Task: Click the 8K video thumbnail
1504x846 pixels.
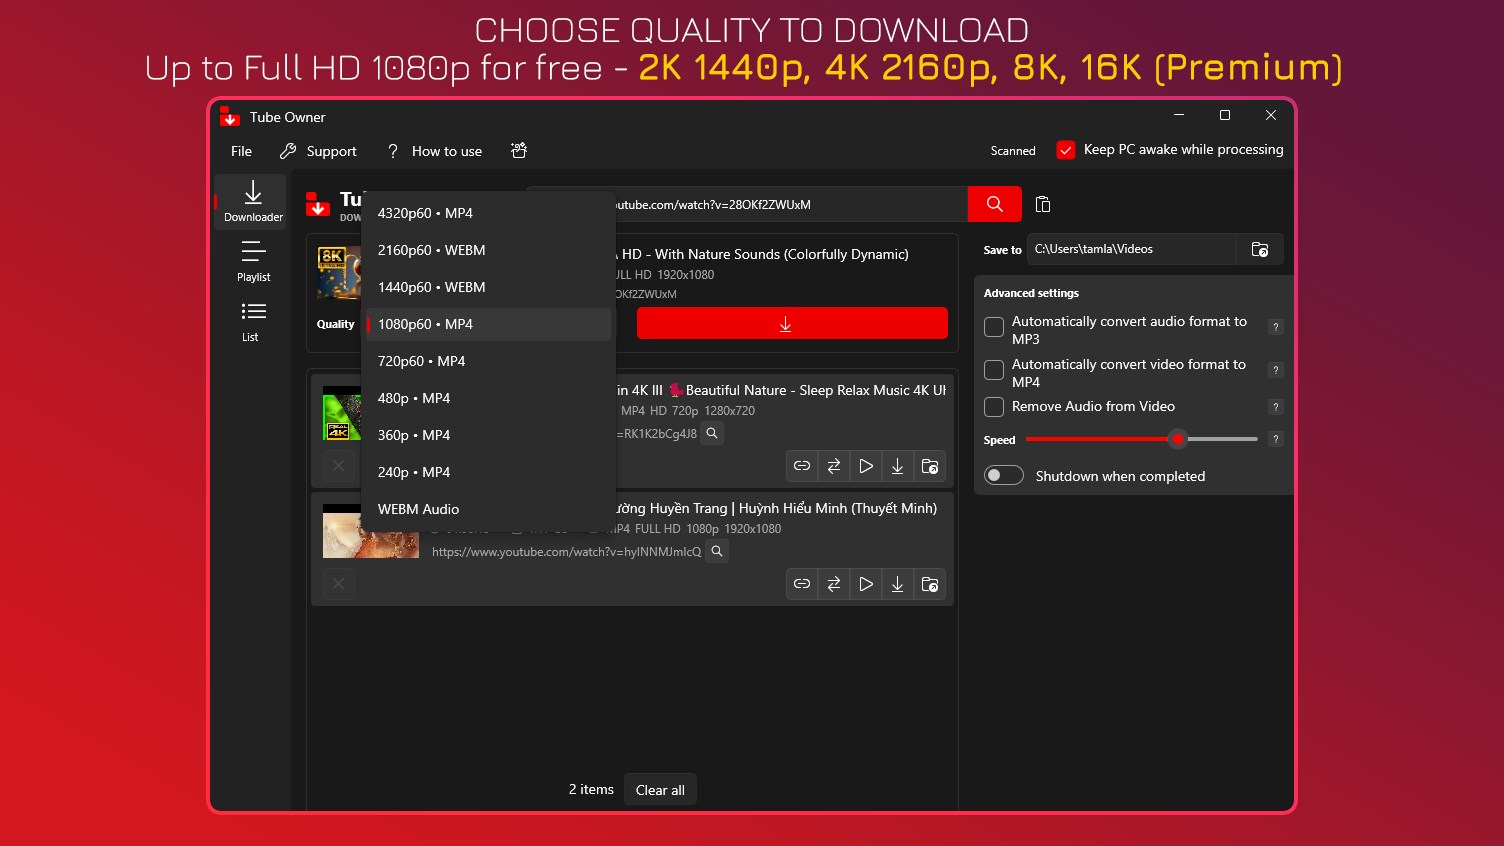Action: 339,273
